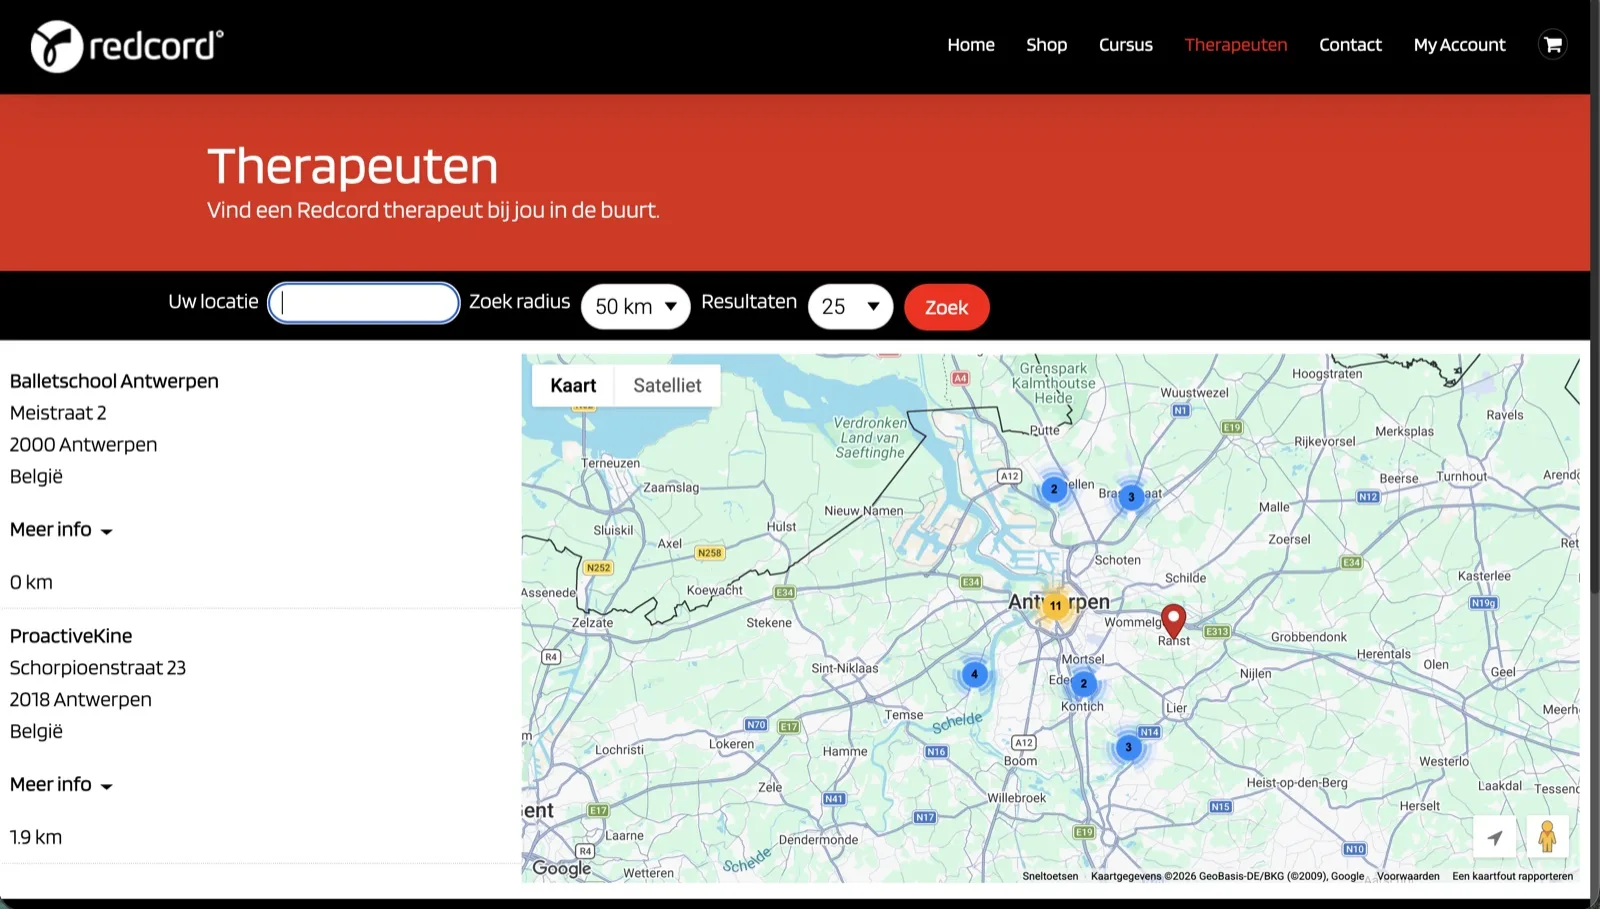
Task: Open the Cursus menu item
Action: (x=1126, y=45)
